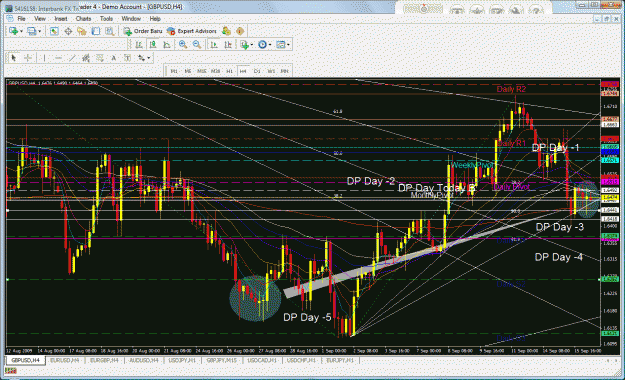
Task: Open the File menu
Action: pos(22,19)
